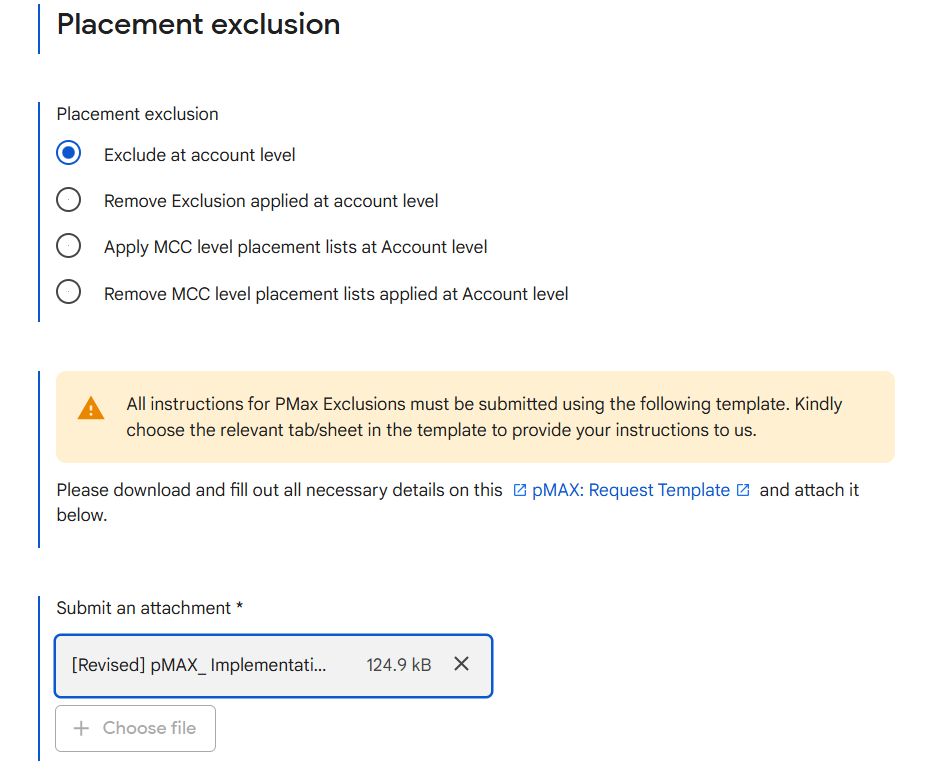The height and width of the screenshot is (773, 937).
Task: Remove the attached file with the X icon
Action: pyautogui.click(x=461, y=664)
